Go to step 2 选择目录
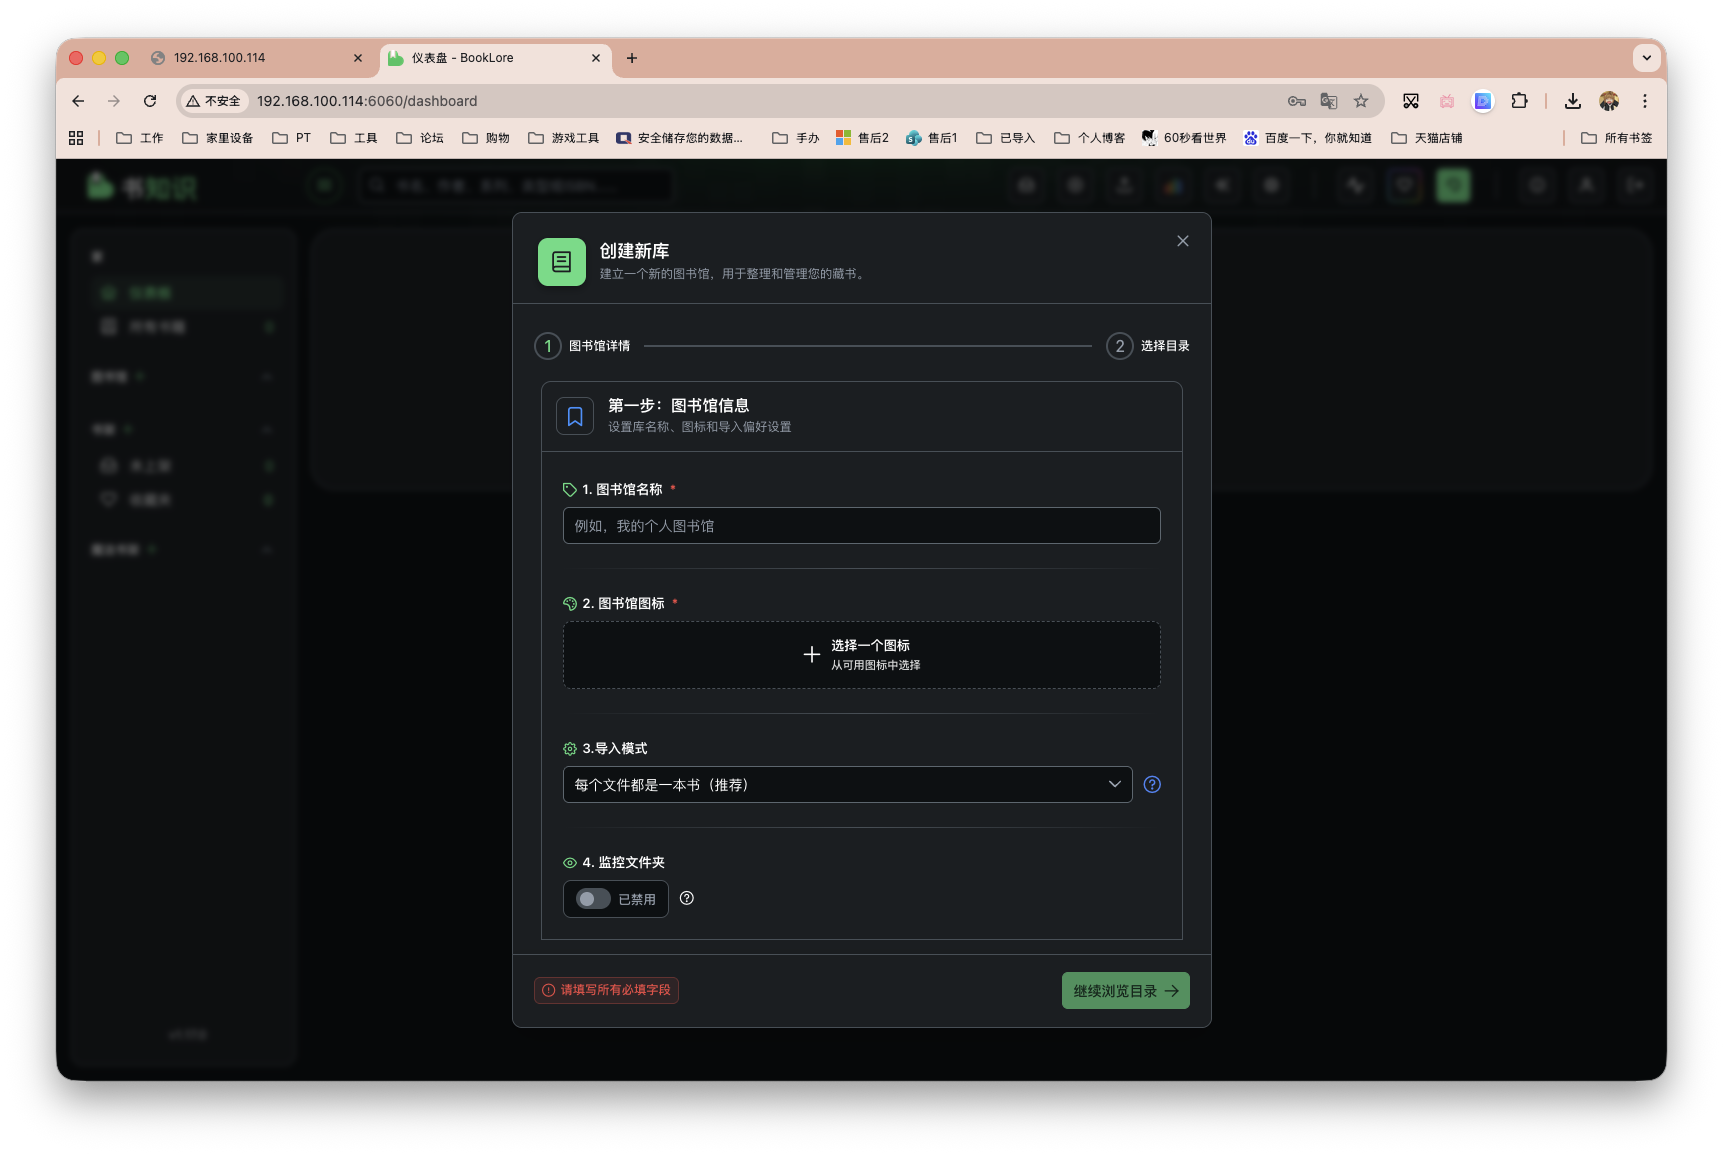This screenshot has height=1155, width=1723. 1148,346
